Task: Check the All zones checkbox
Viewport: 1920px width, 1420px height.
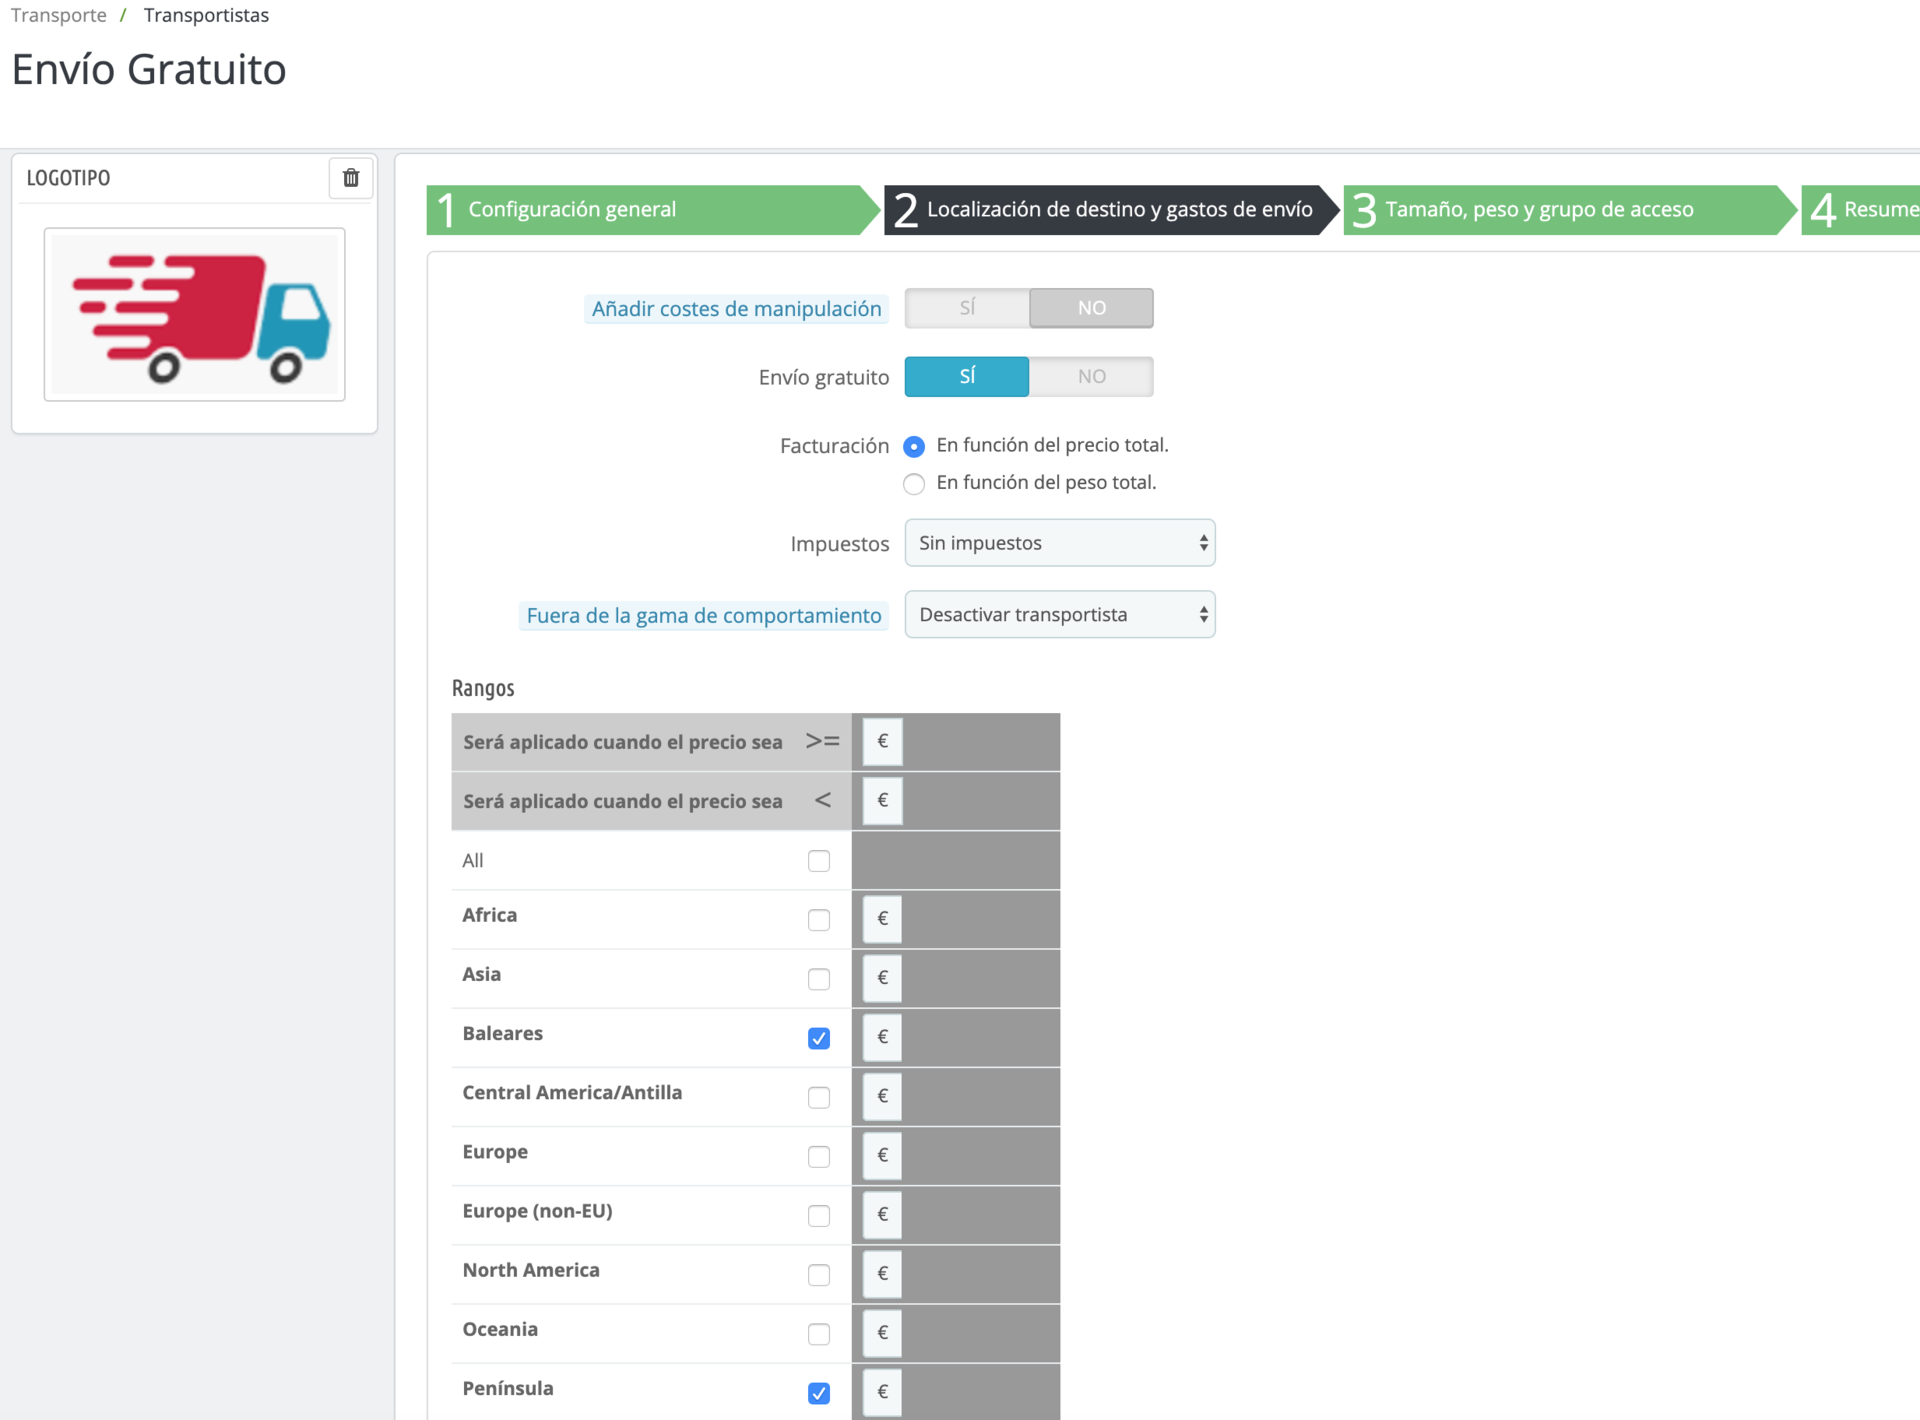Action: coord(819,861)
